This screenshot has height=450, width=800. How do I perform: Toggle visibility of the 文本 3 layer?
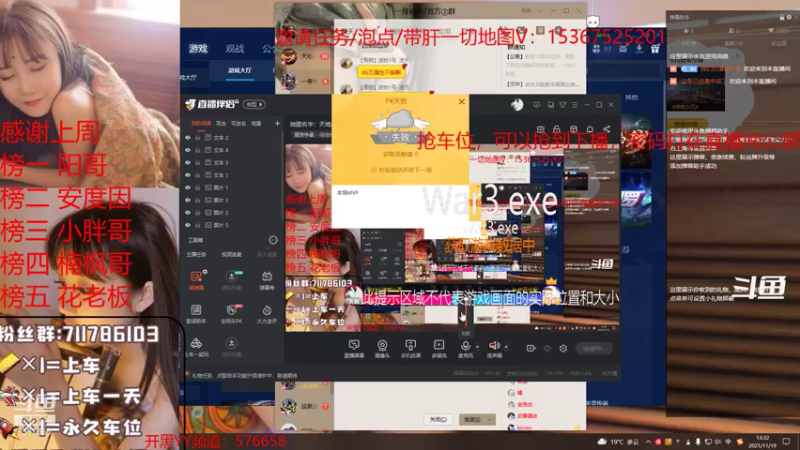pyautogui.click(x=188, y=163)
